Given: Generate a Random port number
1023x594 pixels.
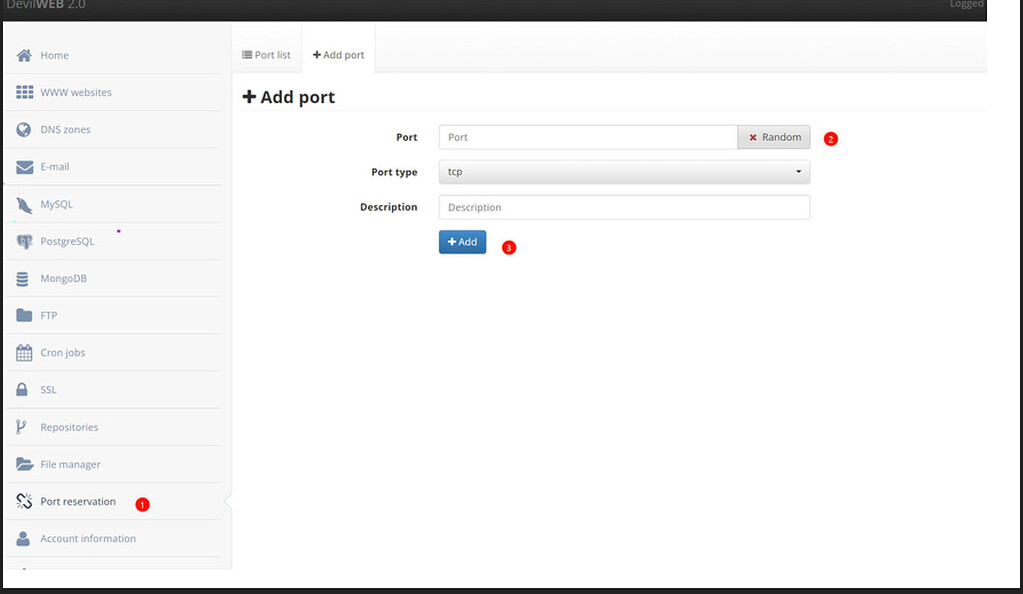Looking at the screenshot, I should [774, 137].
